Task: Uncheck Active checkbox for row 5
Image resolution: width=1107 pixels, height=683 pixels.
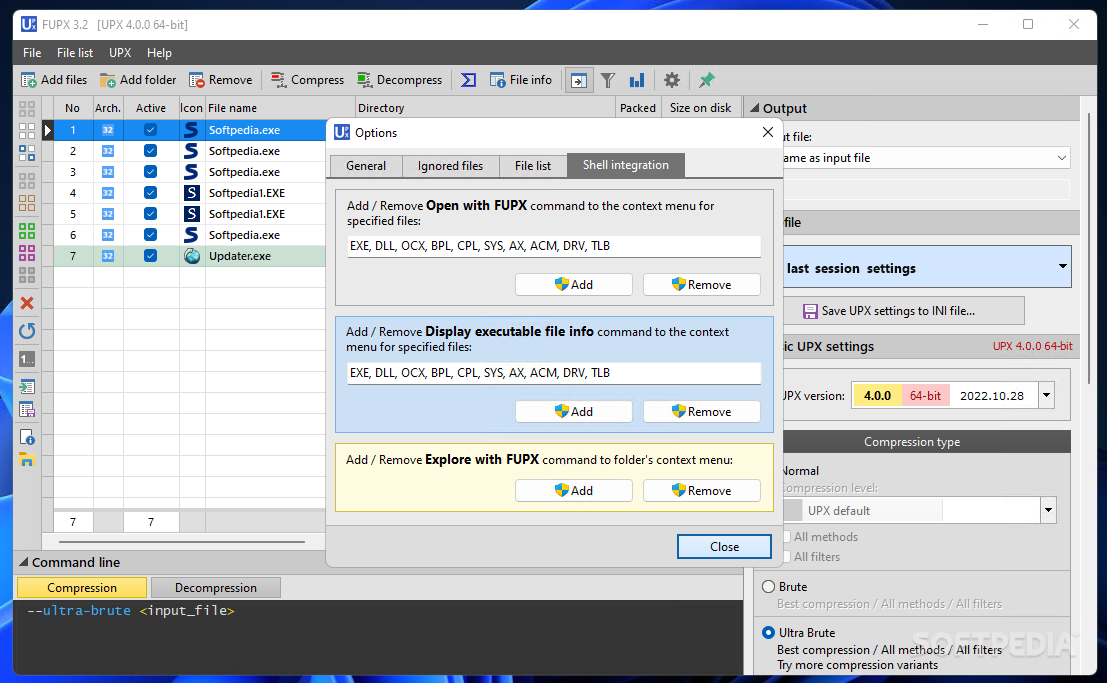Action: coord(150,213)
